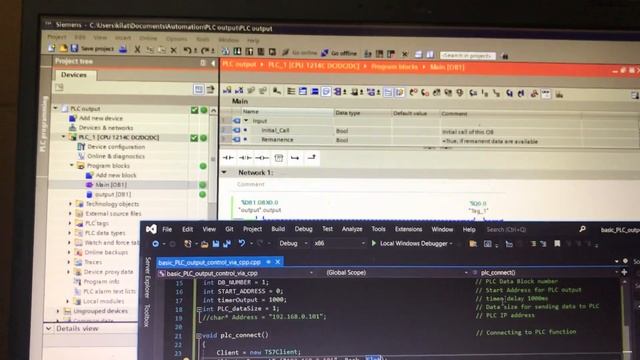Insert a coil from the LAD favorites bar

262,158
